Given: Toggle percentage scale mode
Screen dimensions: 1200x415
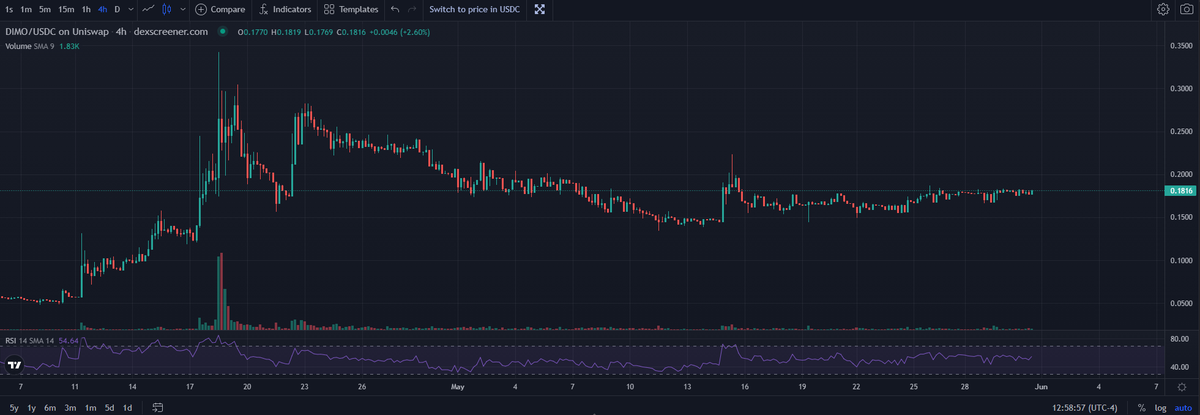Looking at the screenshot, I should coord(1141,407).
